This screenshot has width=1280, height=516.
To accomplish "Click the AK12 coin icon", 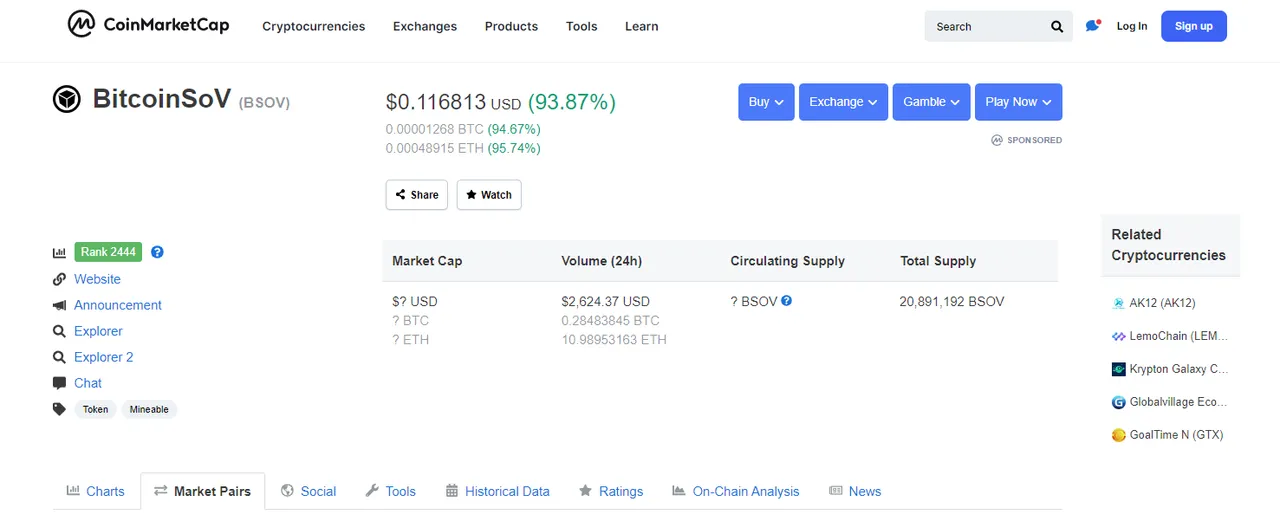I will 1119,303.
